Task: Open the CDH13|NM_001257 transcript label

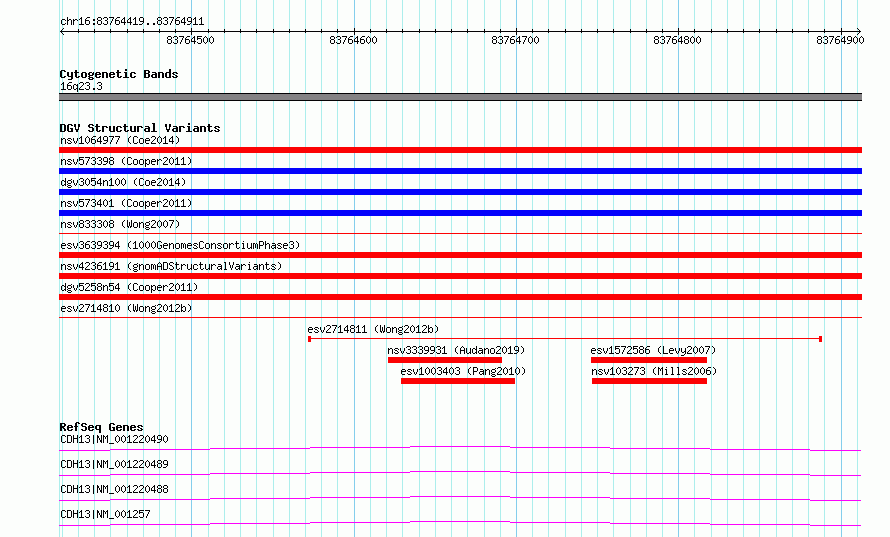Action: pos(105,514)
